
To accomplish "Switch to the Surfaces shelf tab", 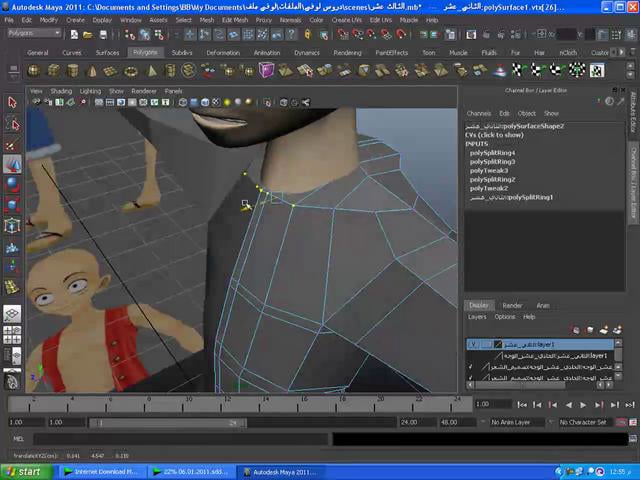I will (x=107, y=53).
